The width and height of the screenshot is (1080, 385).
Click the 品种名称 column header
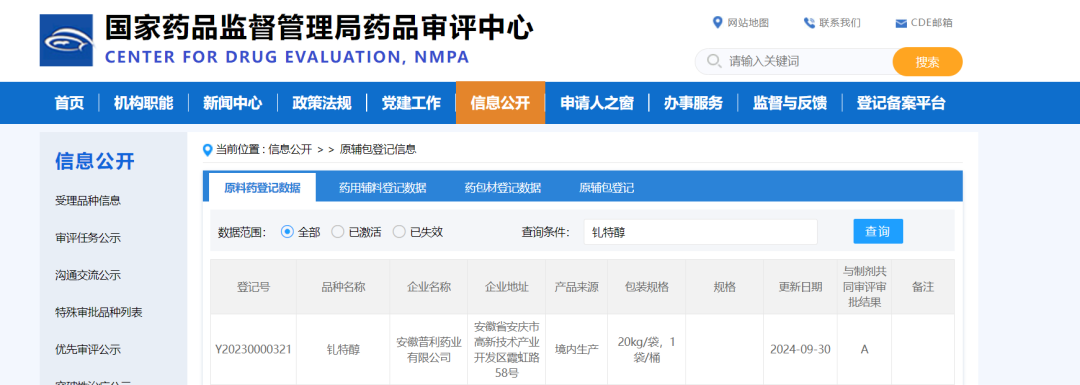[x=343, y=287]
